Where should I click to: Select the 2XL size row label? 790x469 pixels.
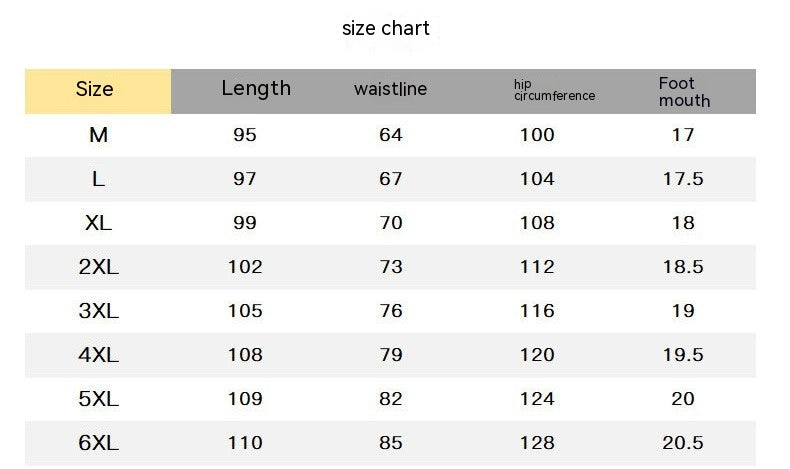click(x=98, y=267)
